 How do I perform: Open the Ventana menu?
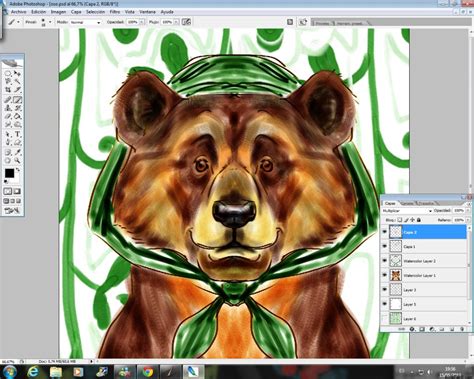point(147,12)
